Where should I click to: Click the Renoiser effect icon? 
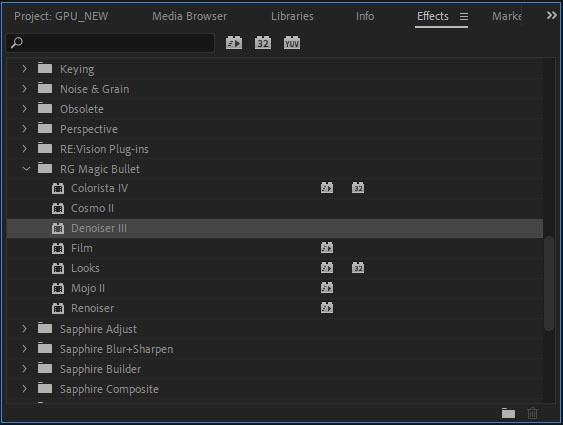coord(58,308)
